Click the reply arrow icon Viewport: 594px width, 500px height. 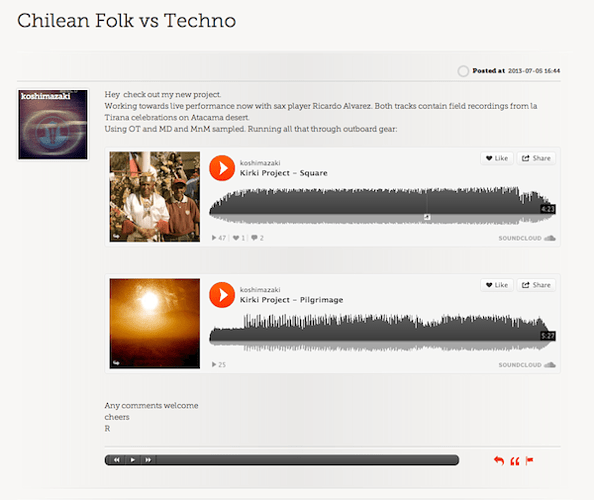[499, 461]
